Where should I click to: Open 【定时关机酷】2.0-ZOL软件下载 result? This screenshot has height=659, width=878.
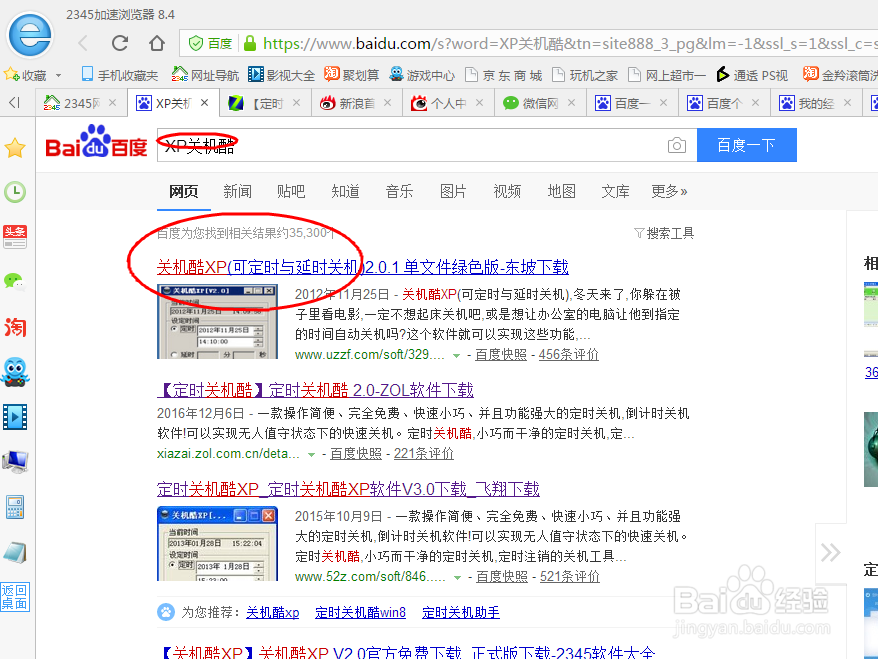[315, 390]
